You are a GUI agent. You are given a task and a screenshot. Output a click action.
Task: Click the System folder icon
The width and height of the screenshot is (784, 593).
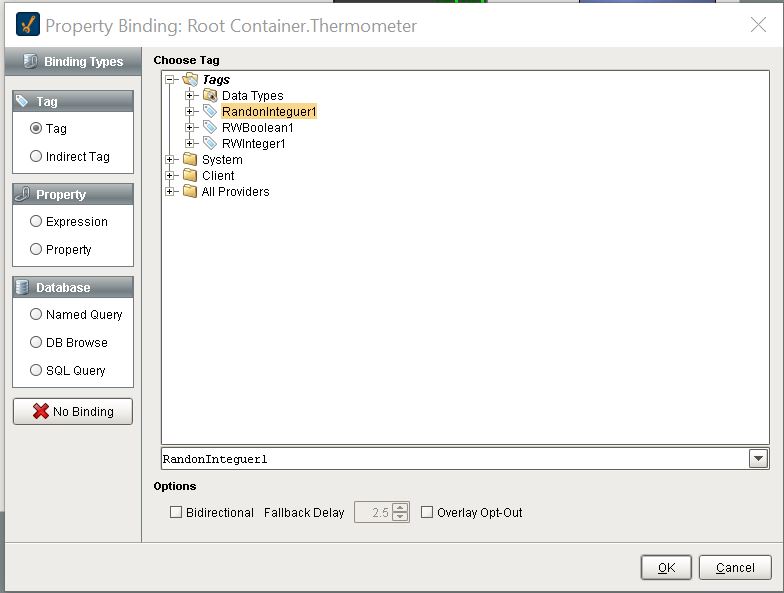pos(190,160)
